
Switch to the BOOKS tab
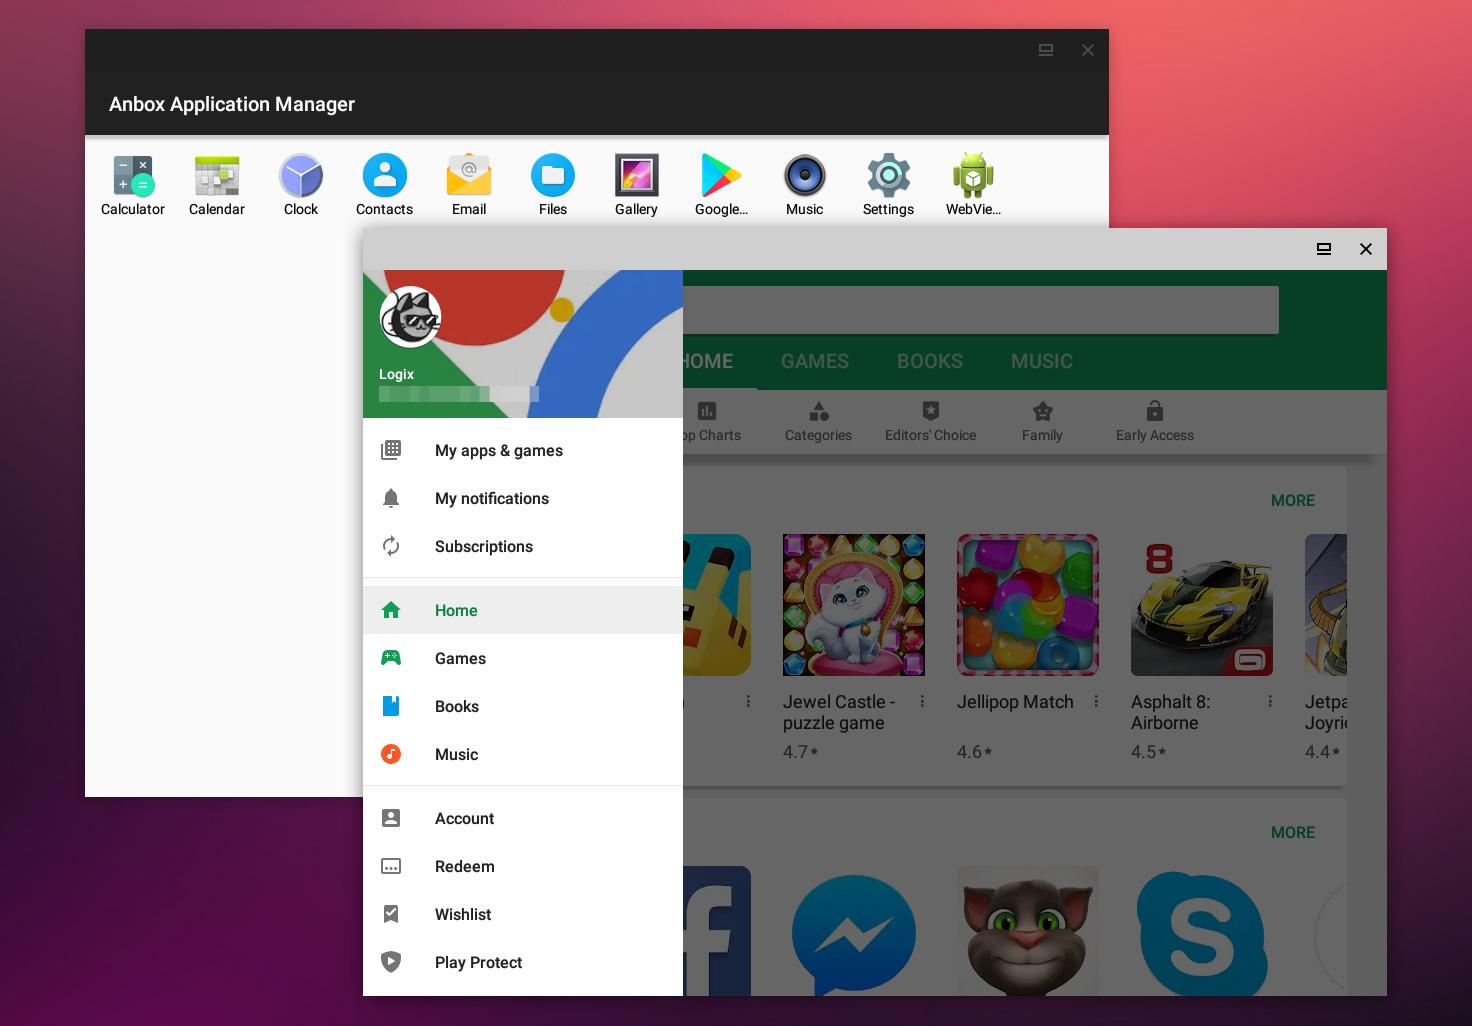(929, 361)
